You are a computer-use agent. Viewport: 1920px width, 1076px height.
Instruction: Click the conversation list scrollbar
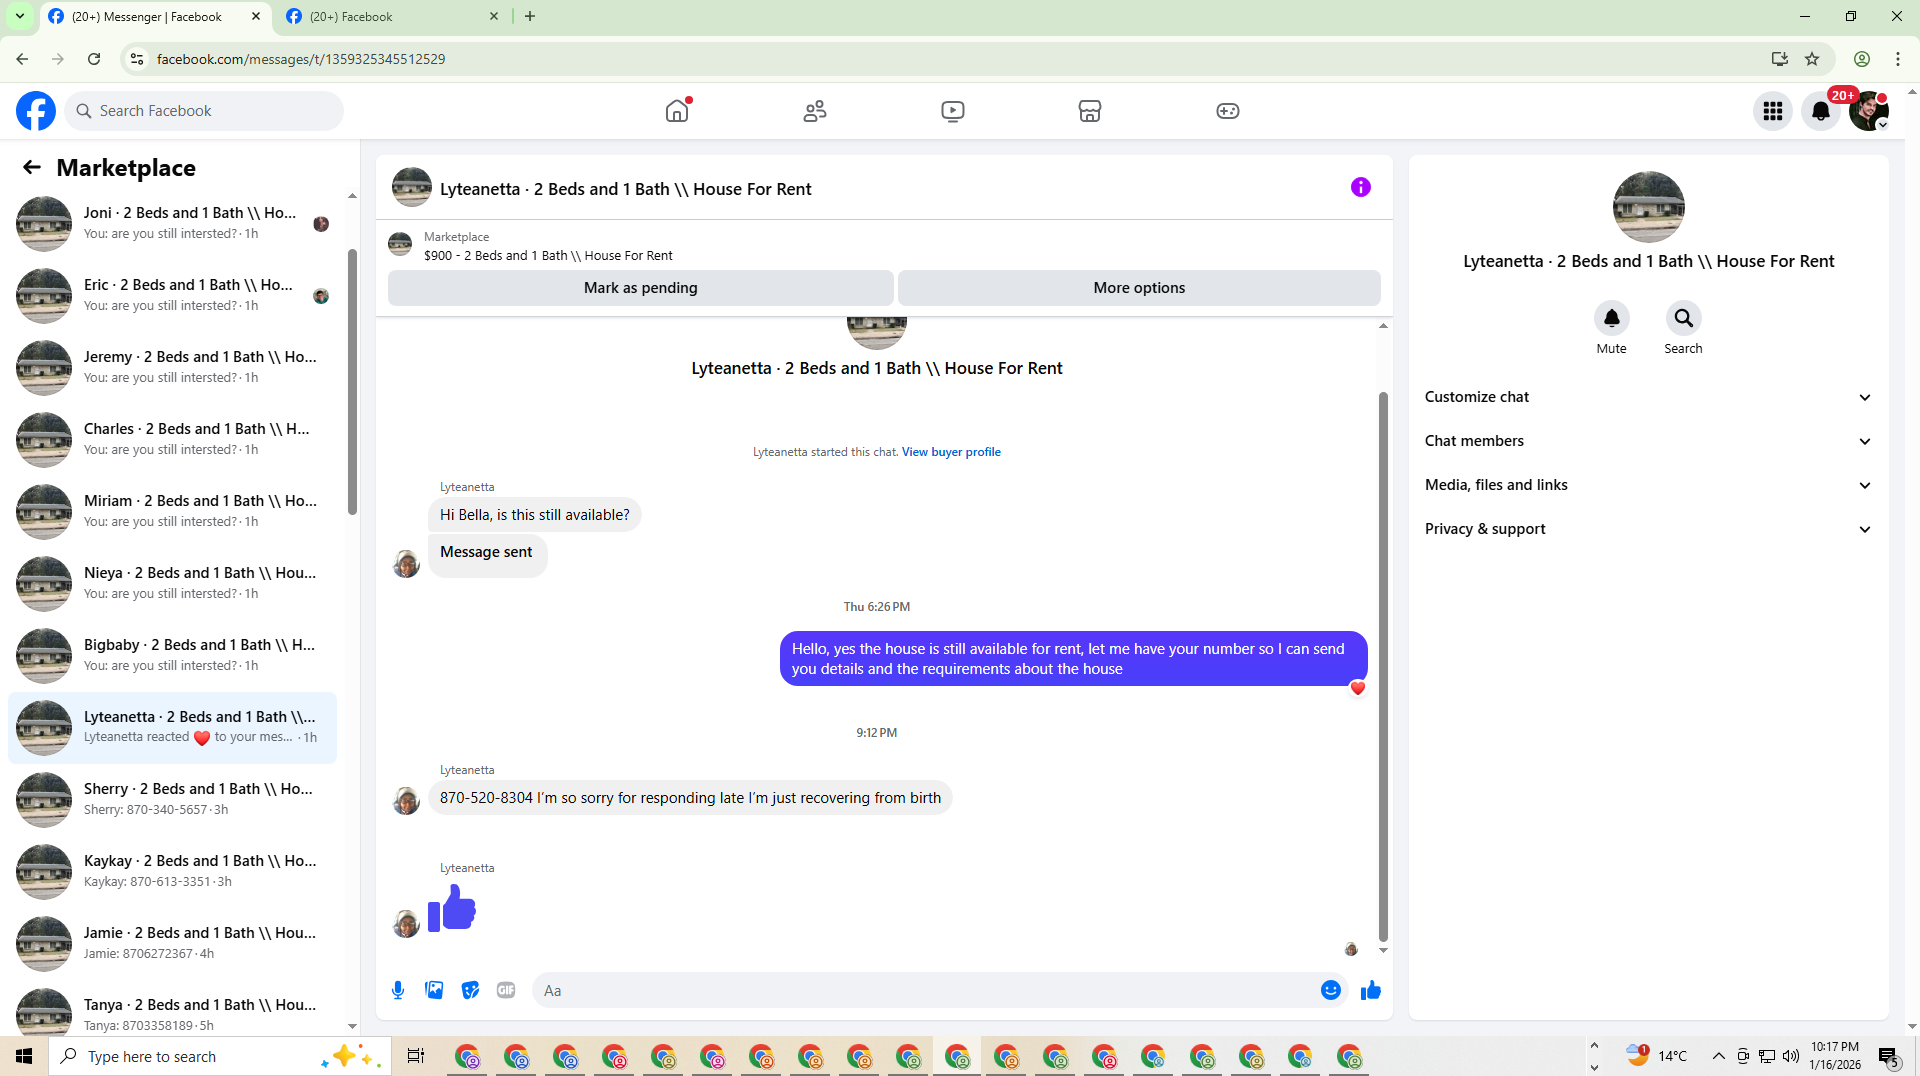point(352,382)
